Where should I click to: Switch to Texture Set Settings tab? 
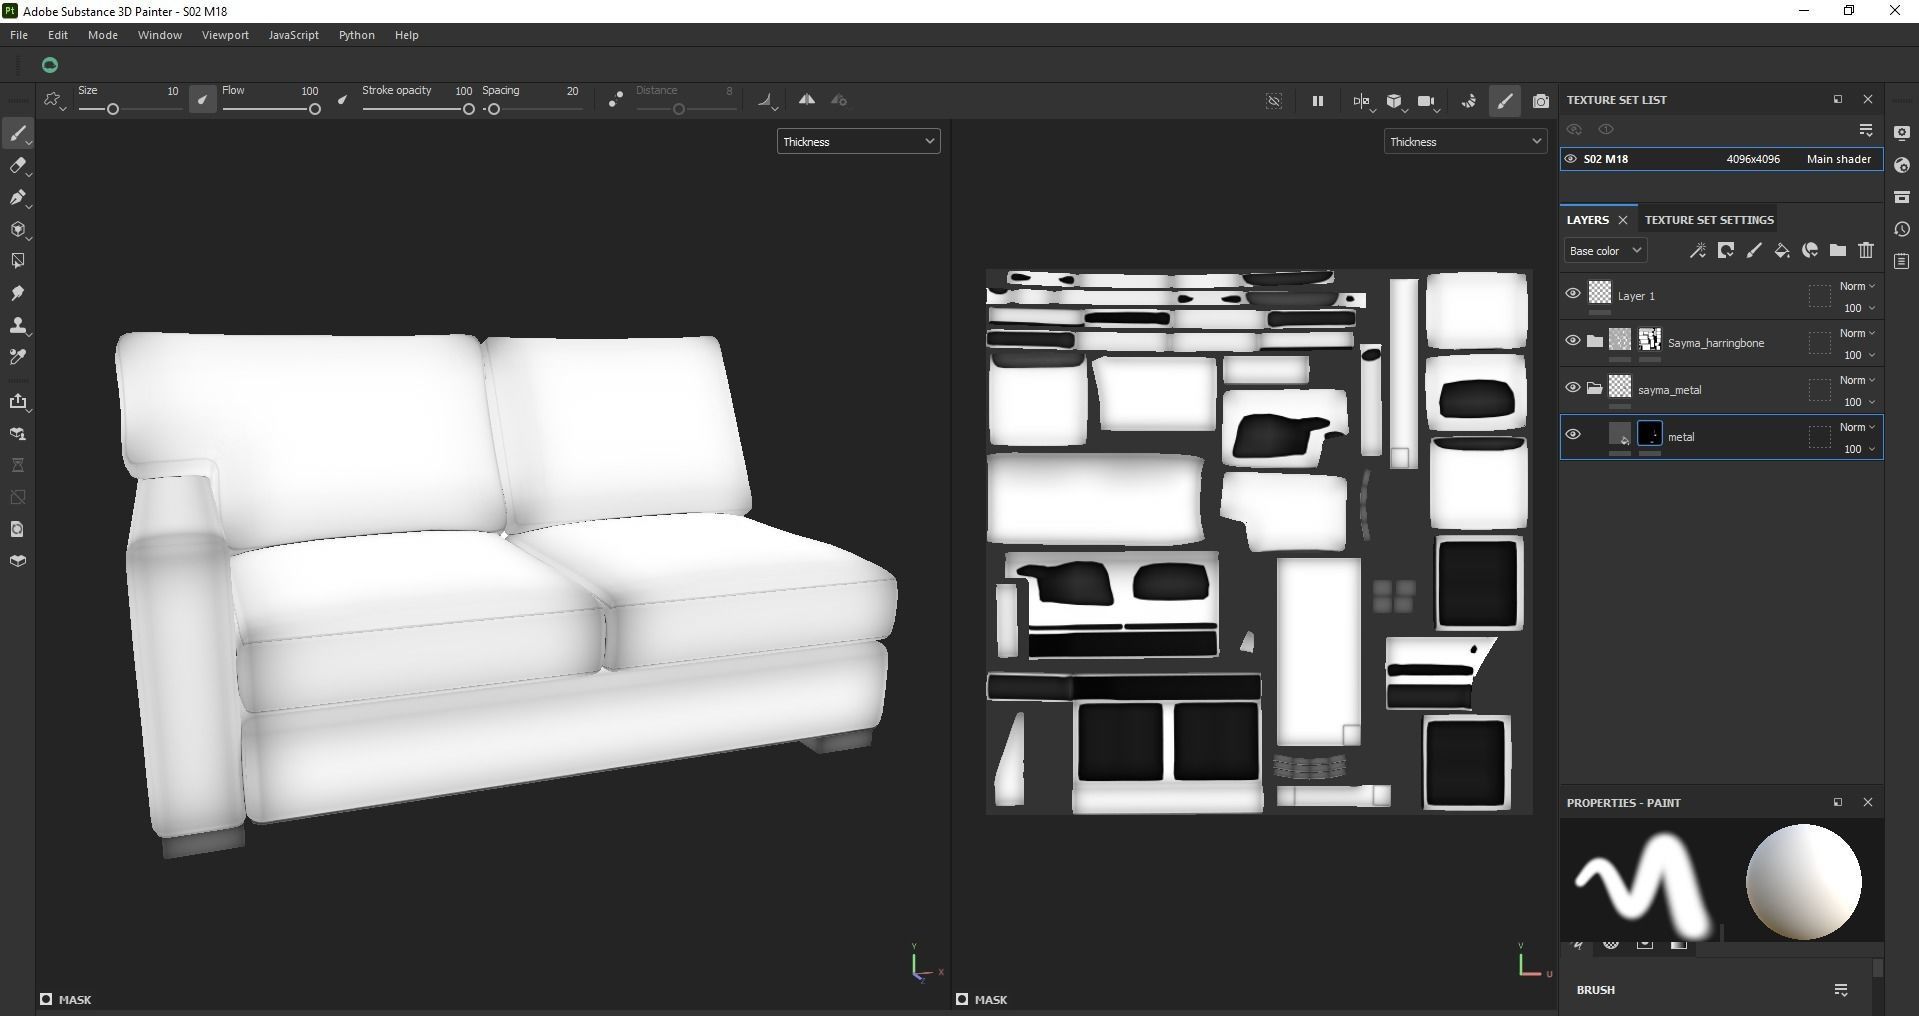[1709, 220]
